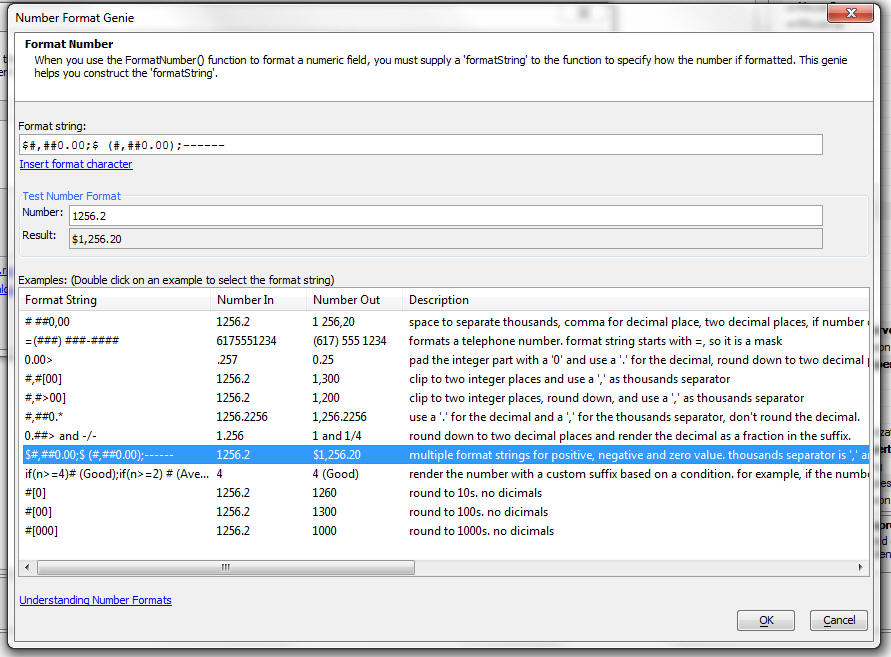Select the '0.##> and -/-' format row
891x657 pixels.
(444, 436)
